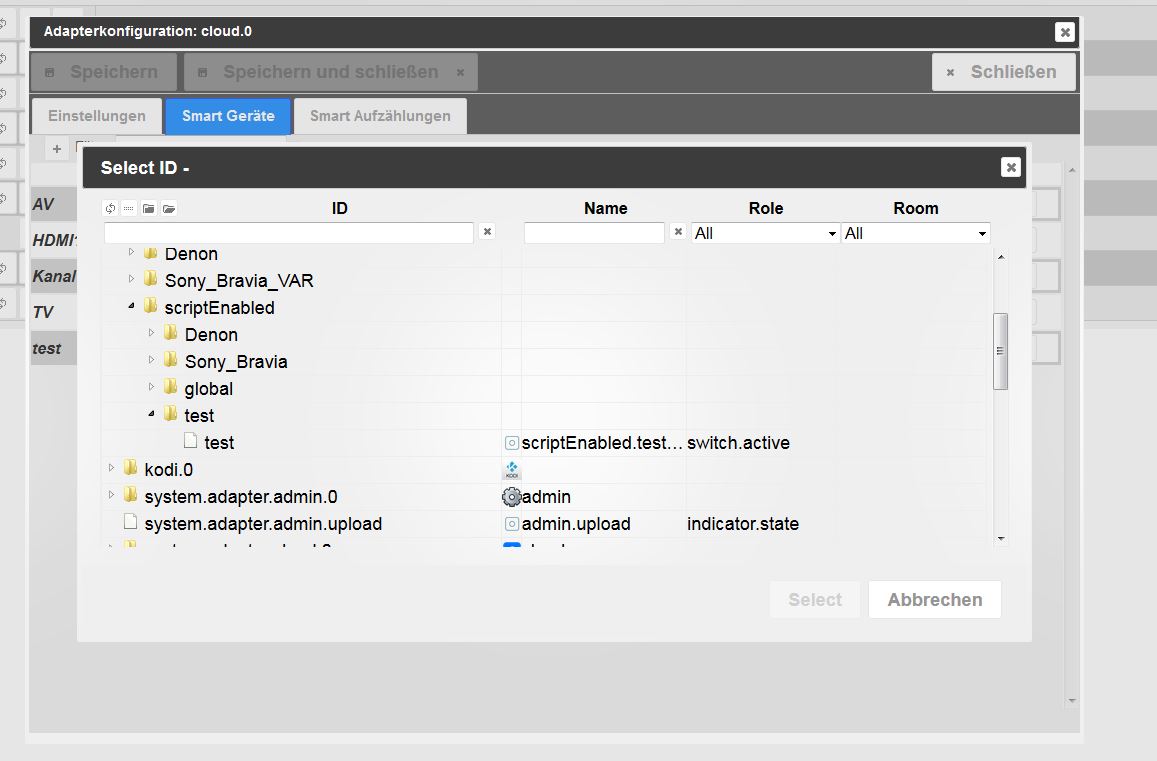This screenshot has width=1157, height=761.
Task: Switch to the Smart Aufzählungen tab
Action: [x=380, y=116]
